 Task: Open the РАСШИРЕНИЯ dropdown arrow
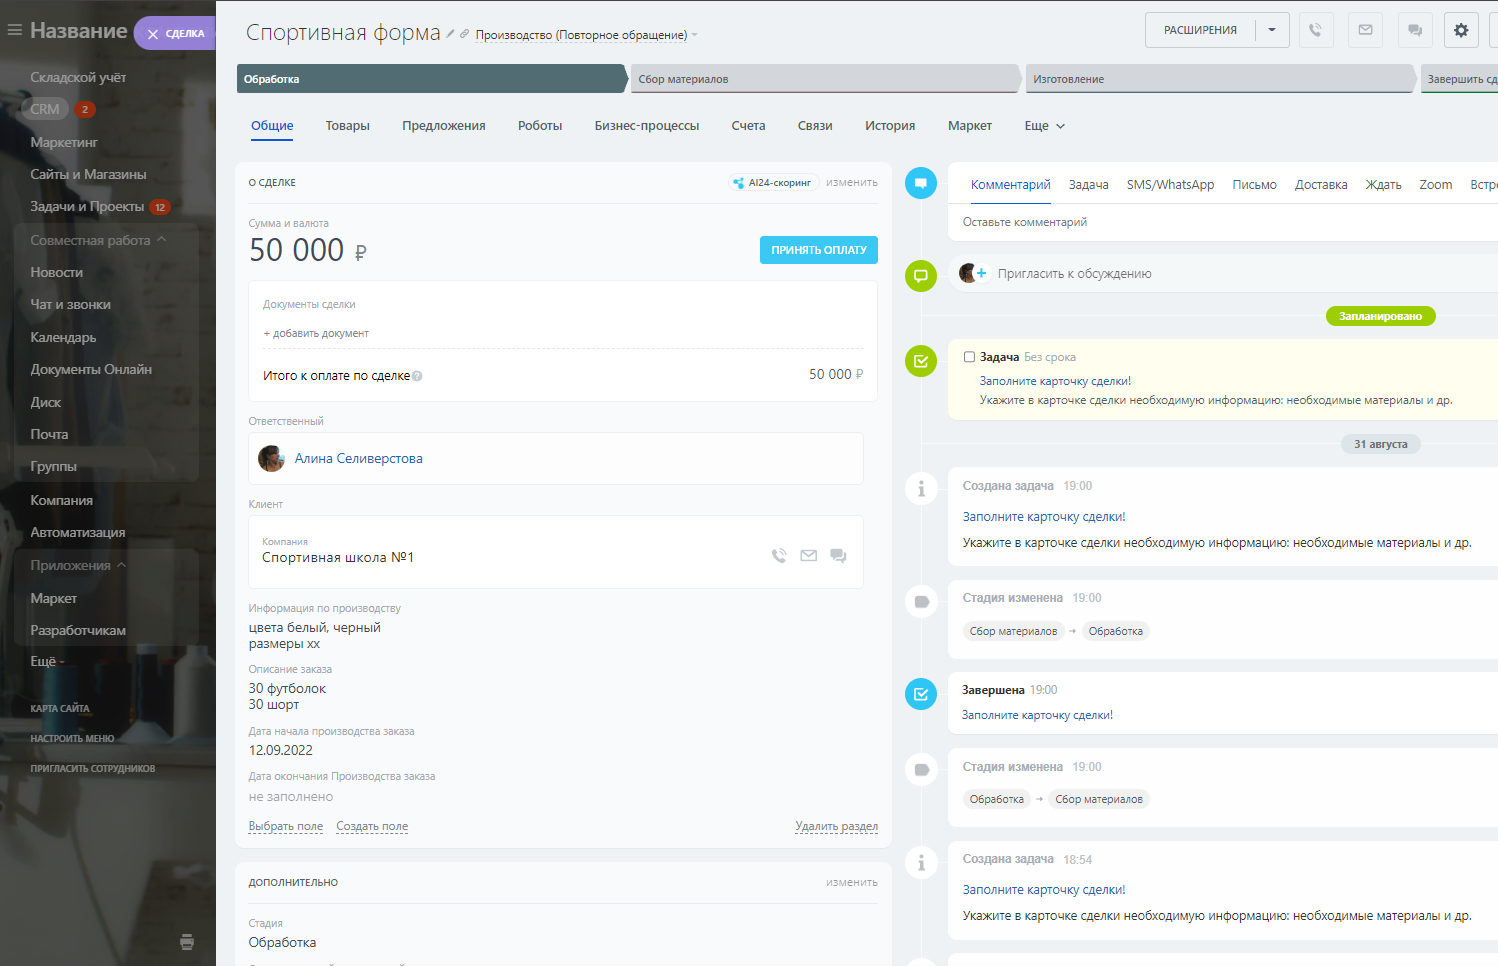pos(1272,30)
